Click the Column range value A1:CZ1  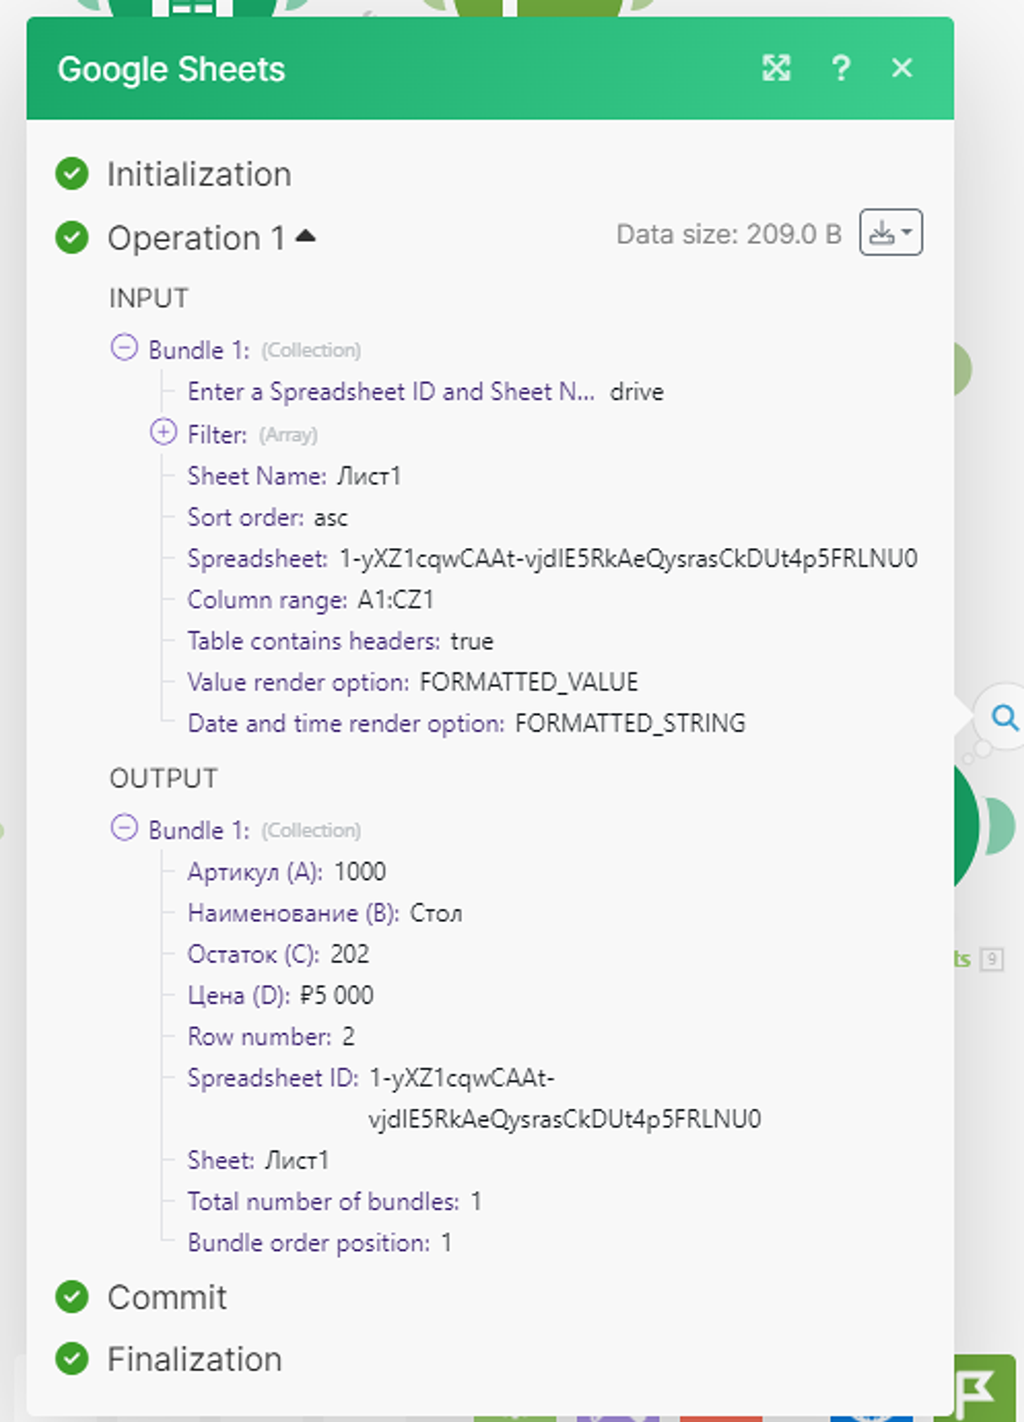[x=396, y=599]
